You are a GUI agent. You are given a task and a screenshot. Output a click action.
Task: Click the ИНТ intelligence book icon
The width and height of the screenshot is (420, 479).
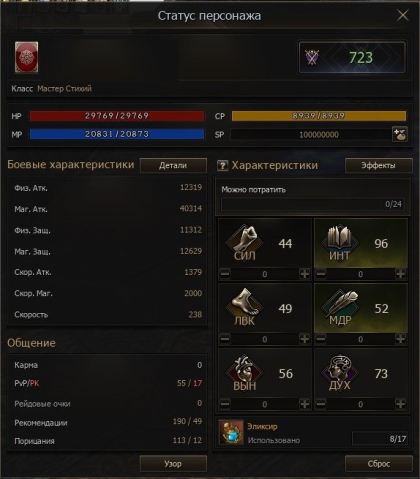pos(340,242)
